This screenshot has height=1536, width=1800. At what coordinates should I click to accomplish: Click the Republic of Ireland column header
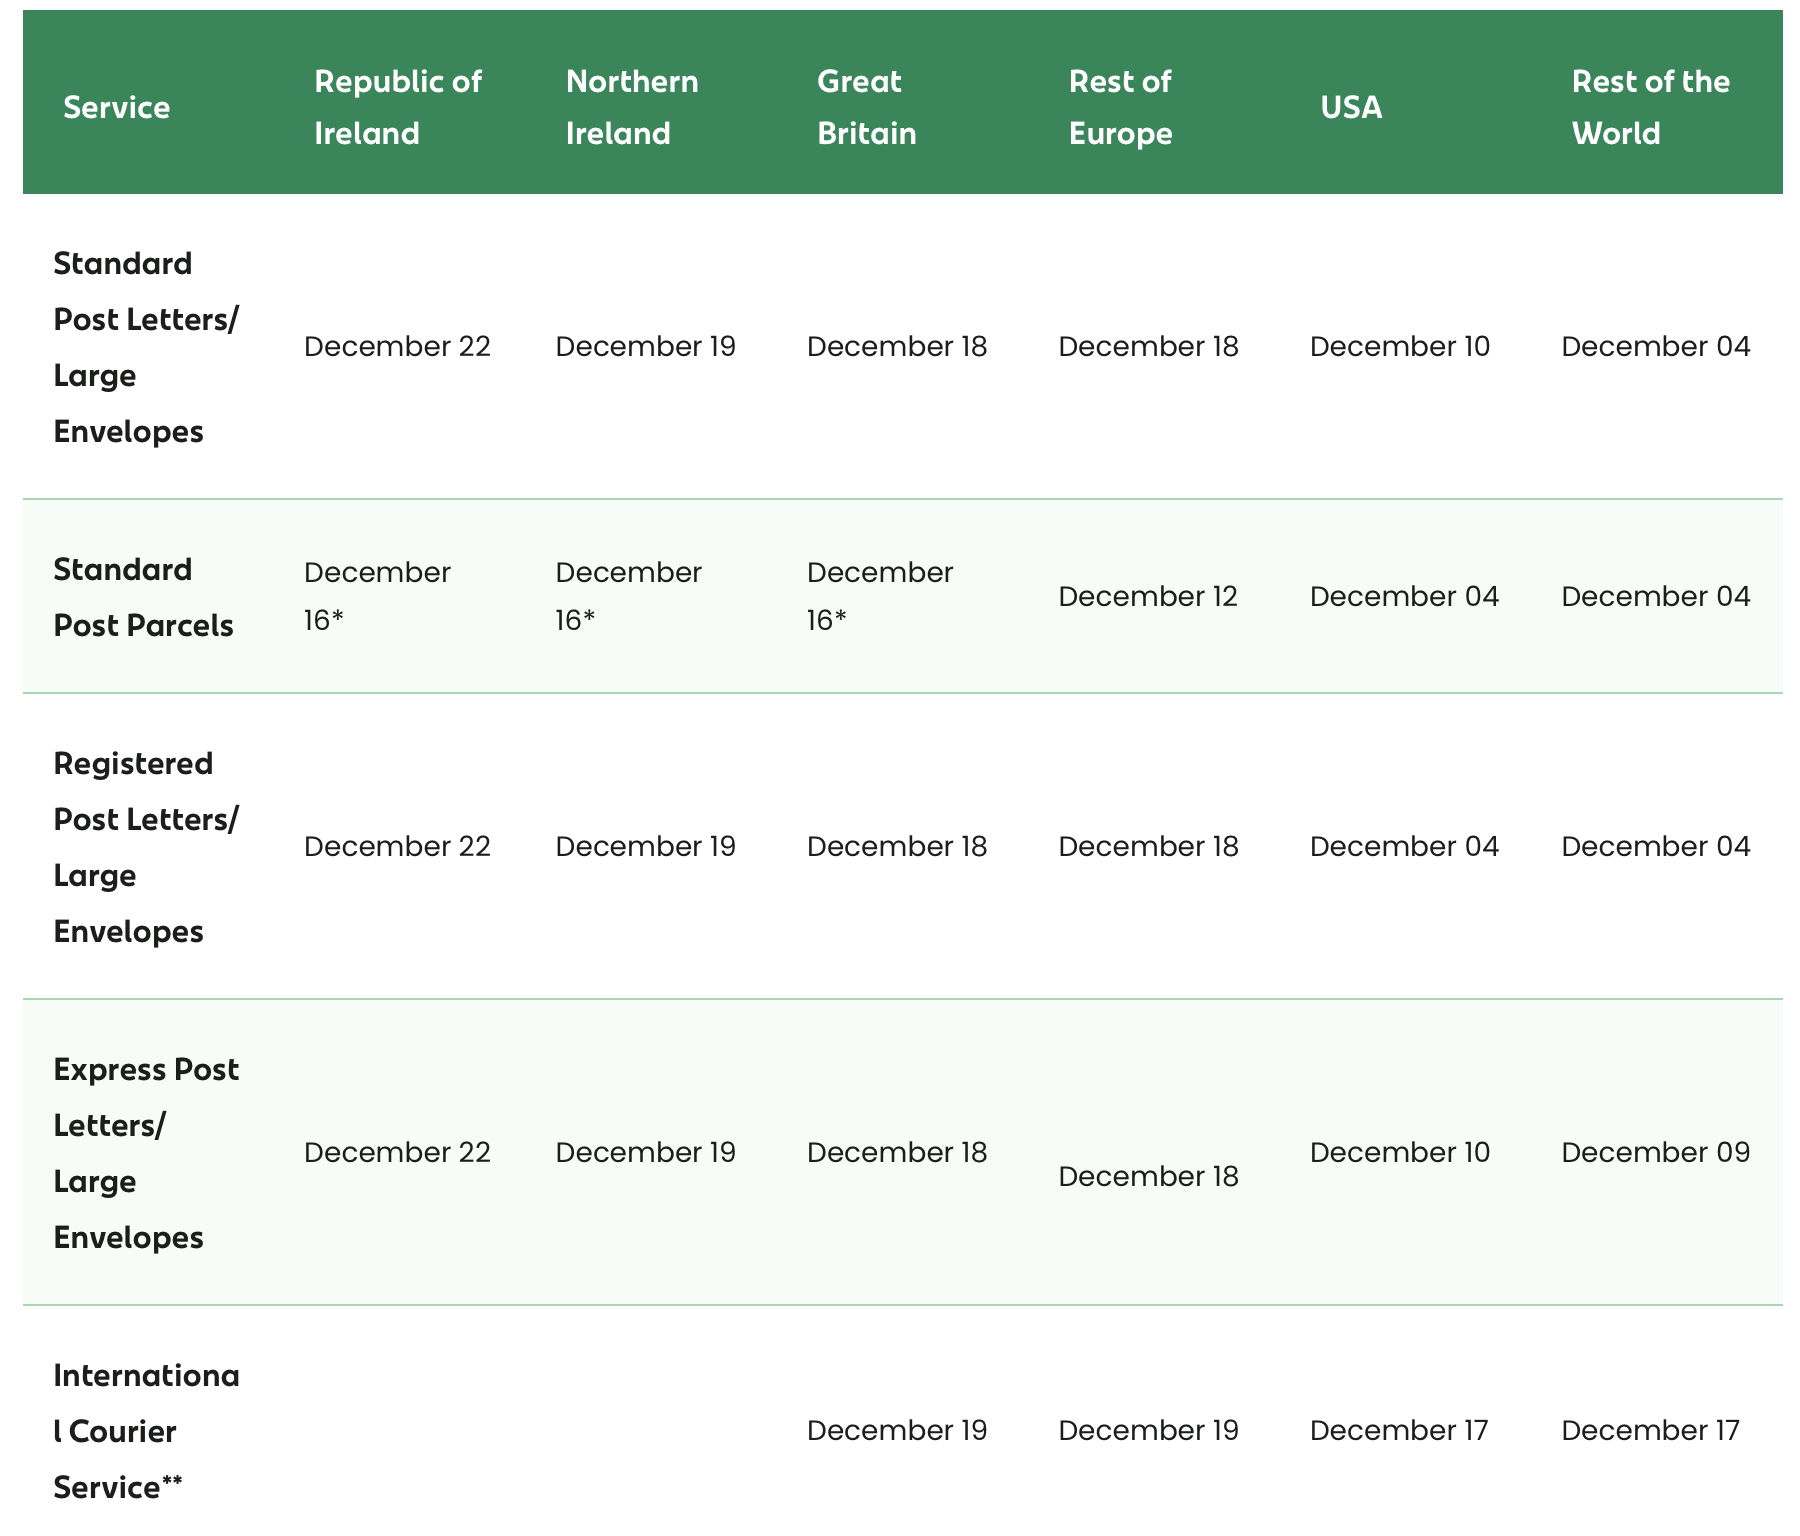coord(397,107)
